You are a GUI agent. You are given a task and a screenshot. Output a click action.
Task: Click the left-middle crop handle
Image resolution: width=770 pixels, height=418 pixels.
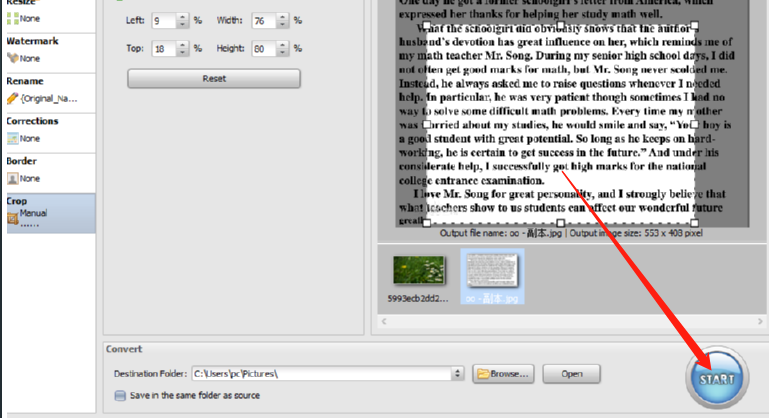pos(427,125)
